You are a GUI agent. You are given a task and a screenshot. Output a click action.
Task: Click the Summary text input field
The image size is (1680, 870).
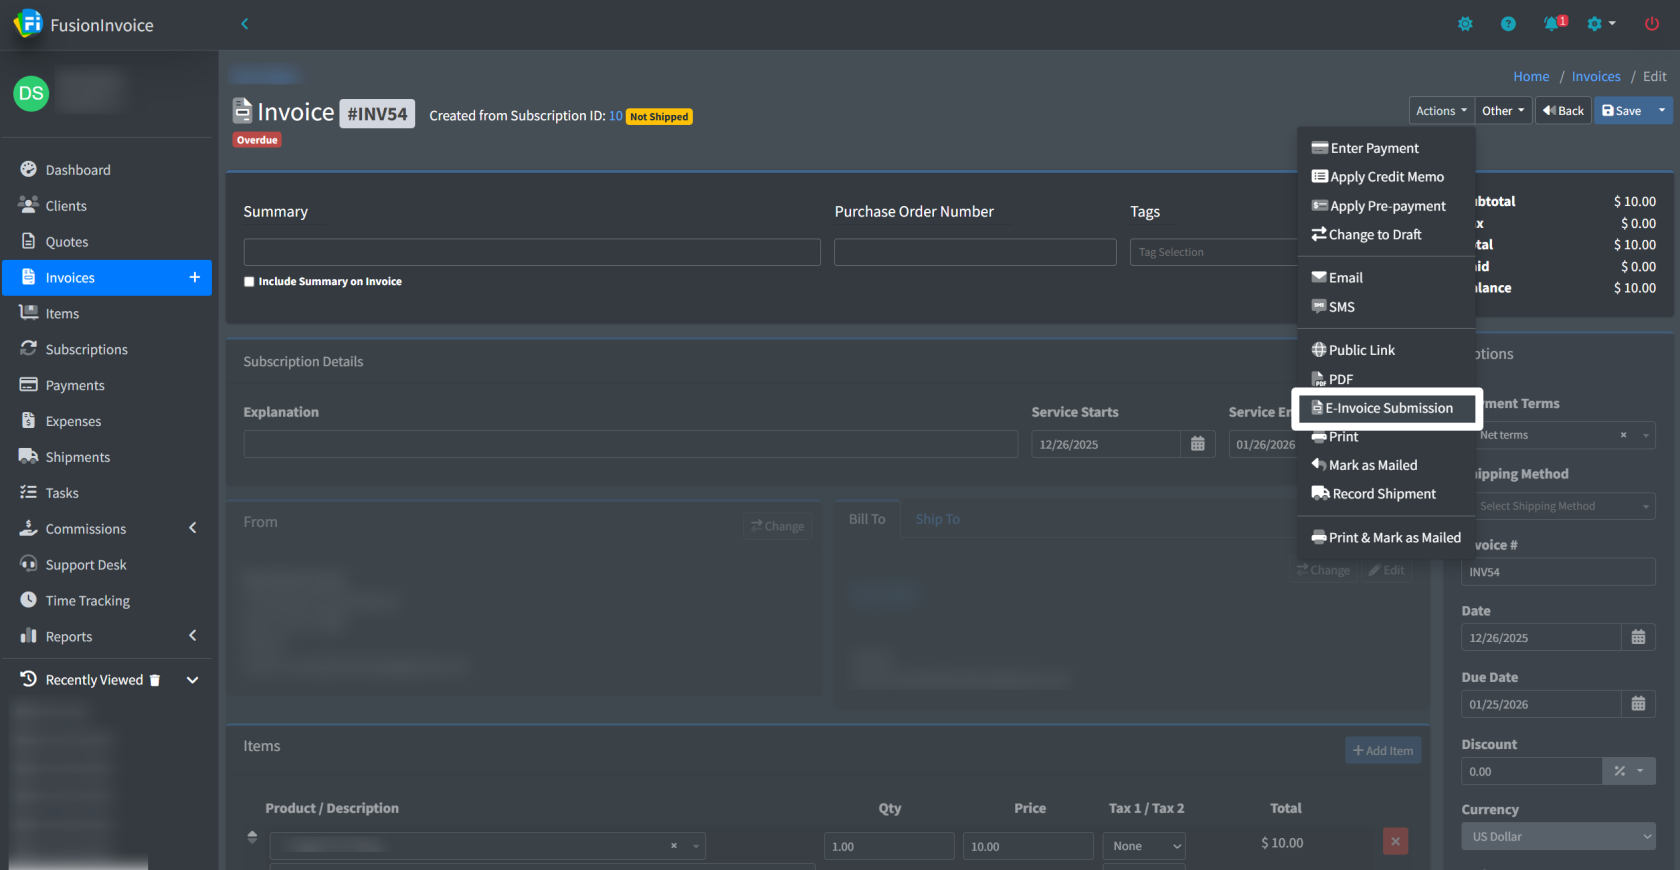pos(531,252)
